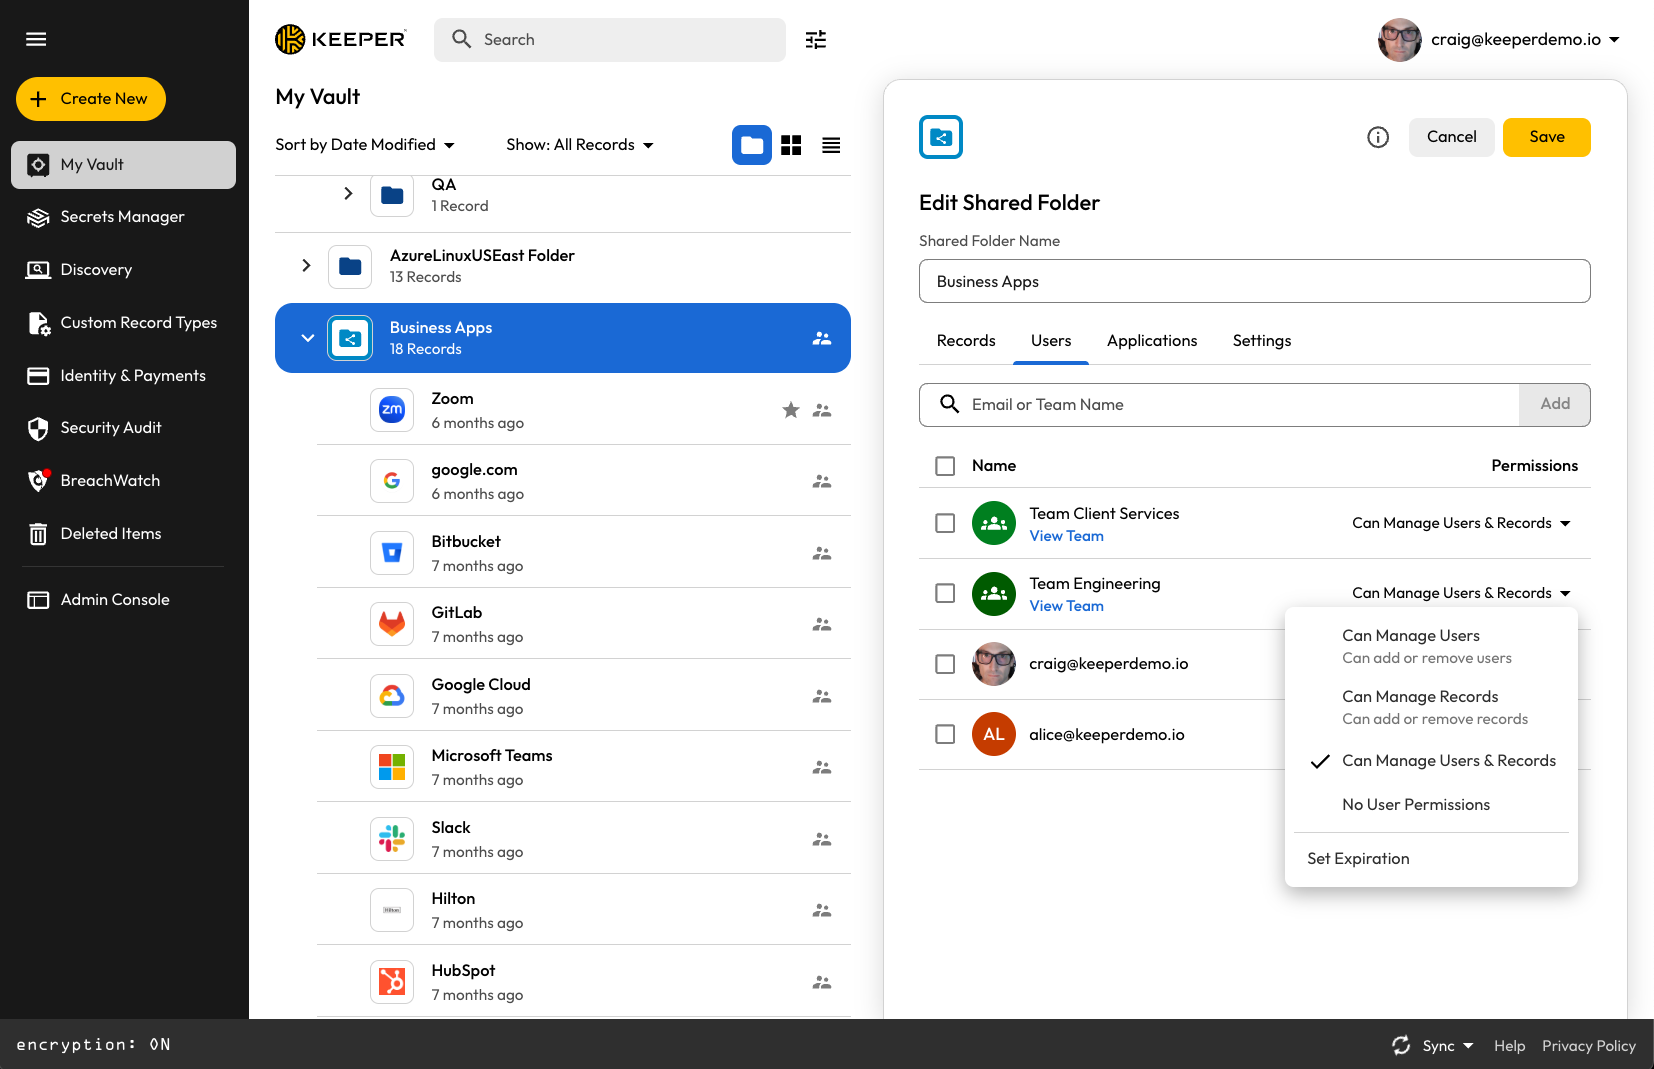Screen dimensions: 1654x1069
Task: Open search filter options icon
Action: pos(816,40)
